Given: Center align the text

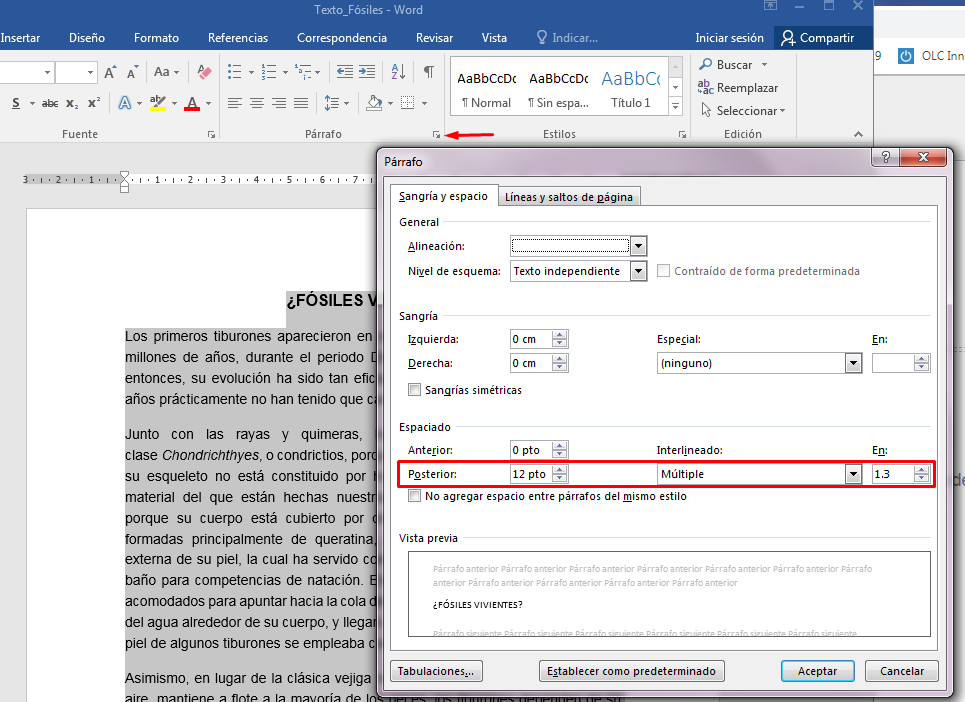Looking at the screenshot, I should (257, 103).
